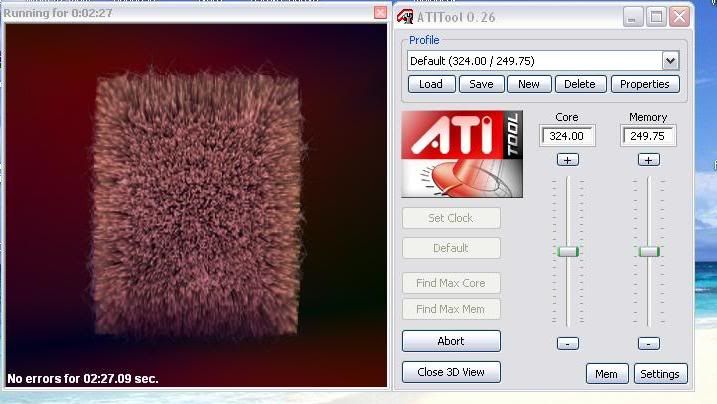Click the disabled Set Clock button

pyautogui.click(x=451, y=218)
